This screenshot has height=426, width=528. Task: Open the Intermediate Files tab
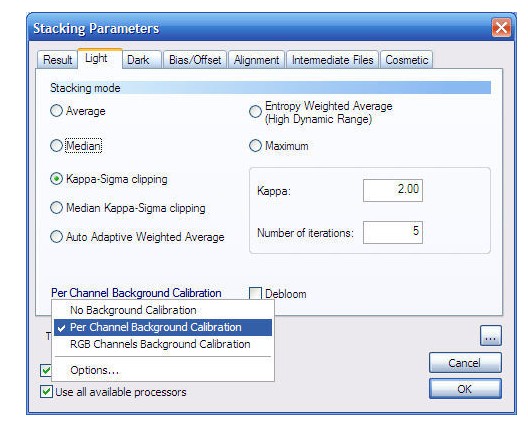(x=333, y=60)
